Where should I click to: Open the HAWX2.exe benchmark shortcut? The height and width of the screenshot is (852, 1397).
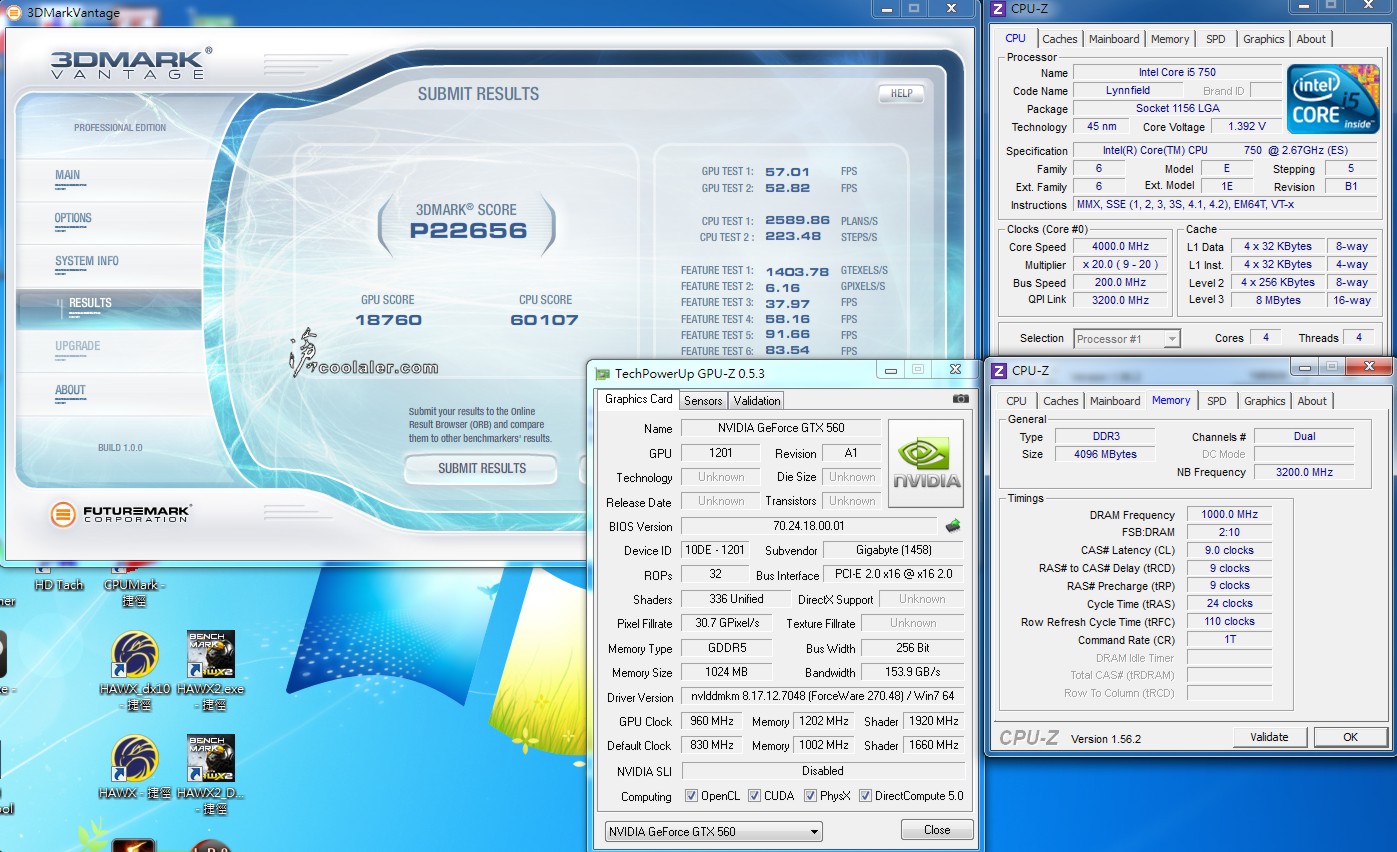(x=211, y=655)
